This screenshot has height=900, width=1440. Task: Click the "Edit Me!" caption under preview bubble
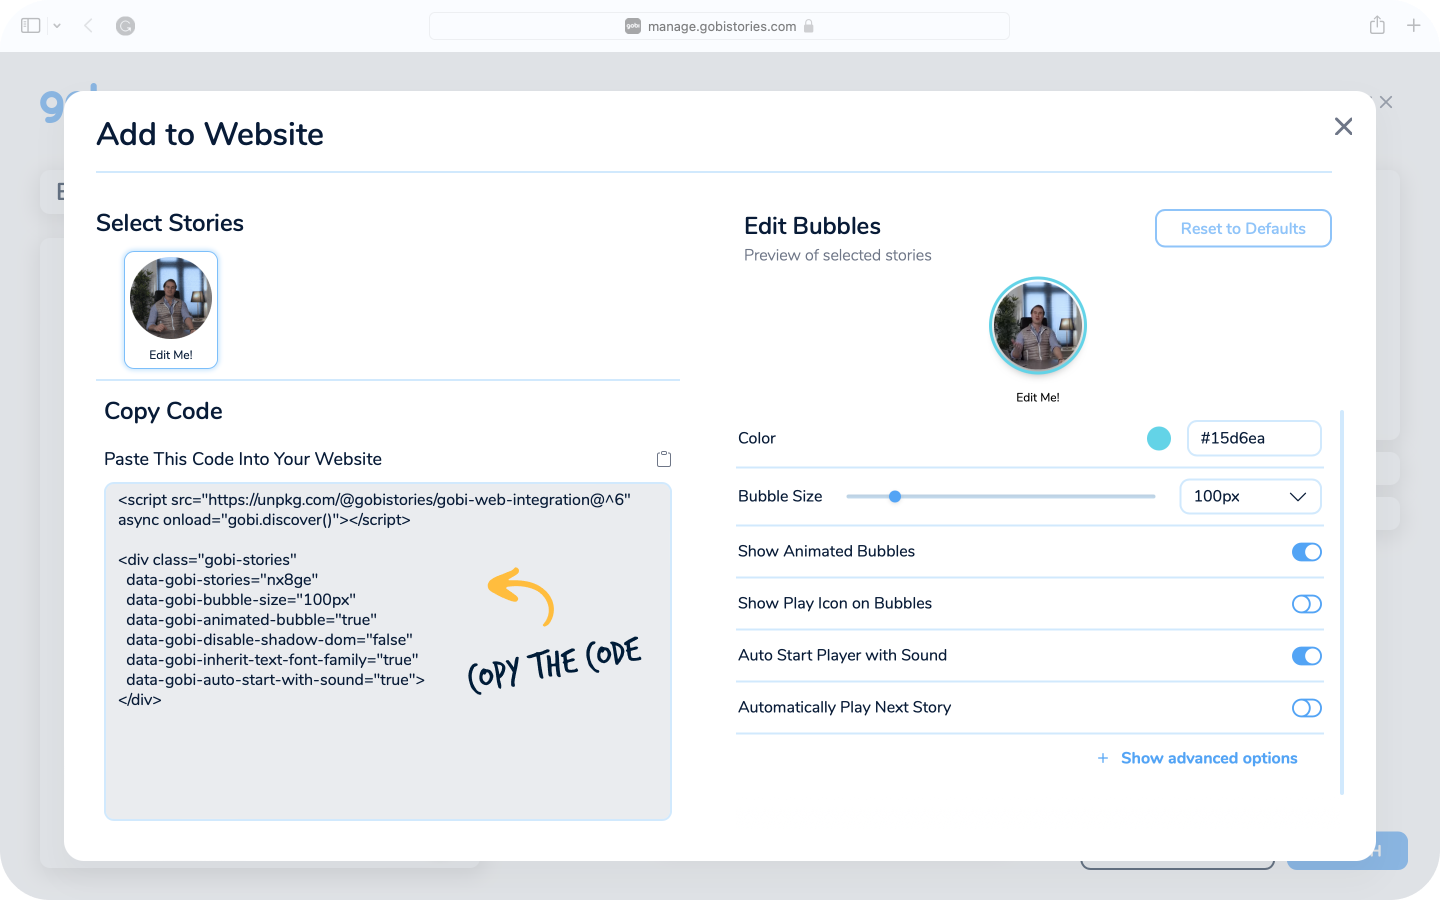click(1038, 397)
